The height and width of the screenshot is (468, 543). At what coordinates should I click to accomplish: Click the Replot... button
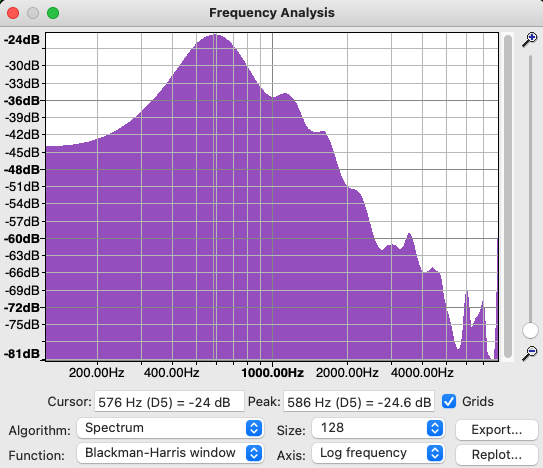pos(497,454)
